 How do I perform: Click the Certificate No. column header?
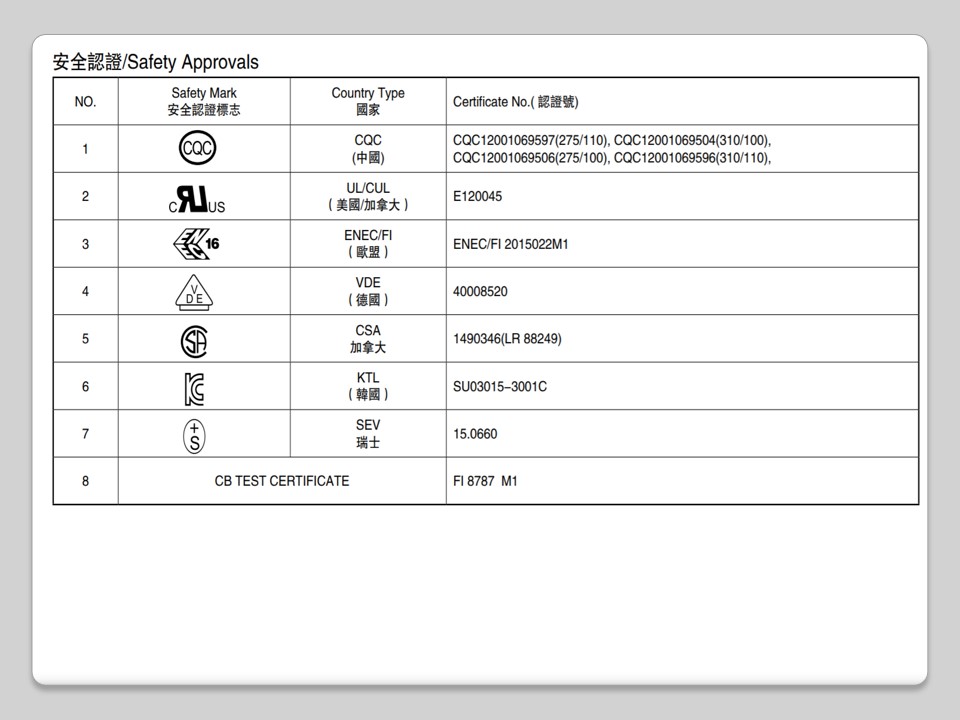[515, 102]
